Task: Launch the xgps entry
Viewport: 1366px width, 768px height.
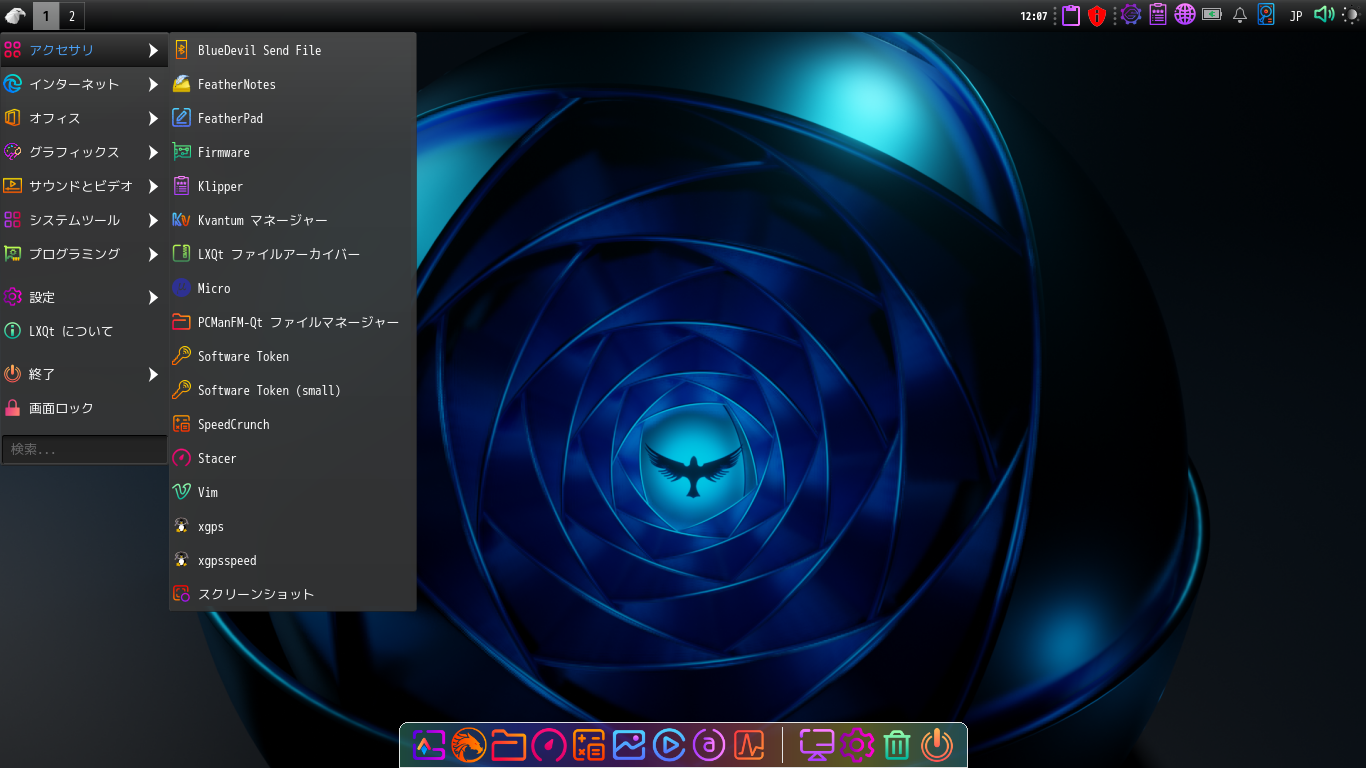Action: tap(292, 526)
